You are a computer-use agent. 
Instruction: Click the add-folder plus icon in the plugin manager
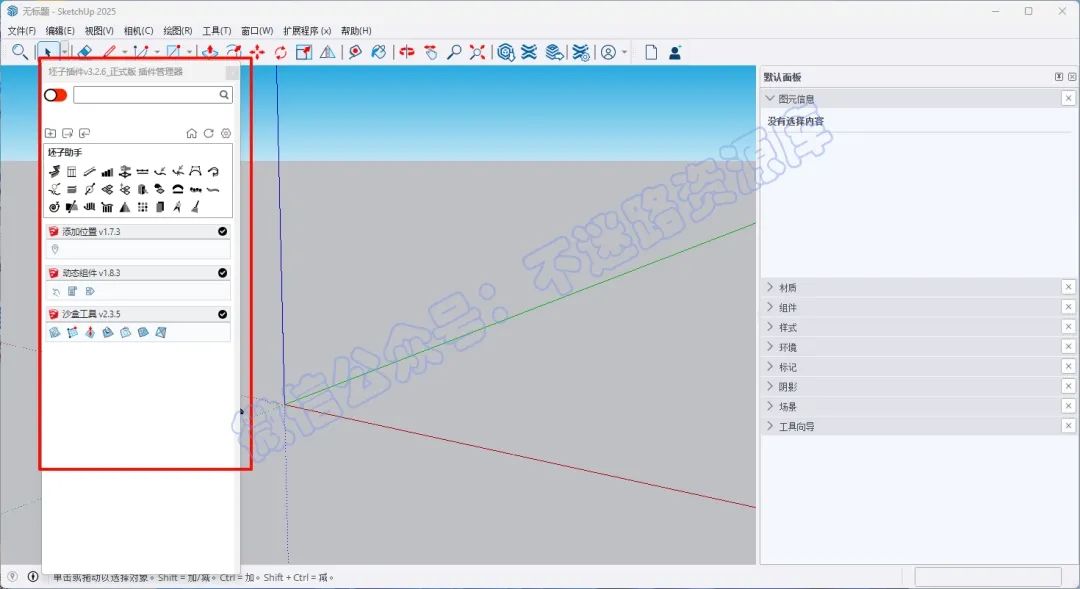50,133
